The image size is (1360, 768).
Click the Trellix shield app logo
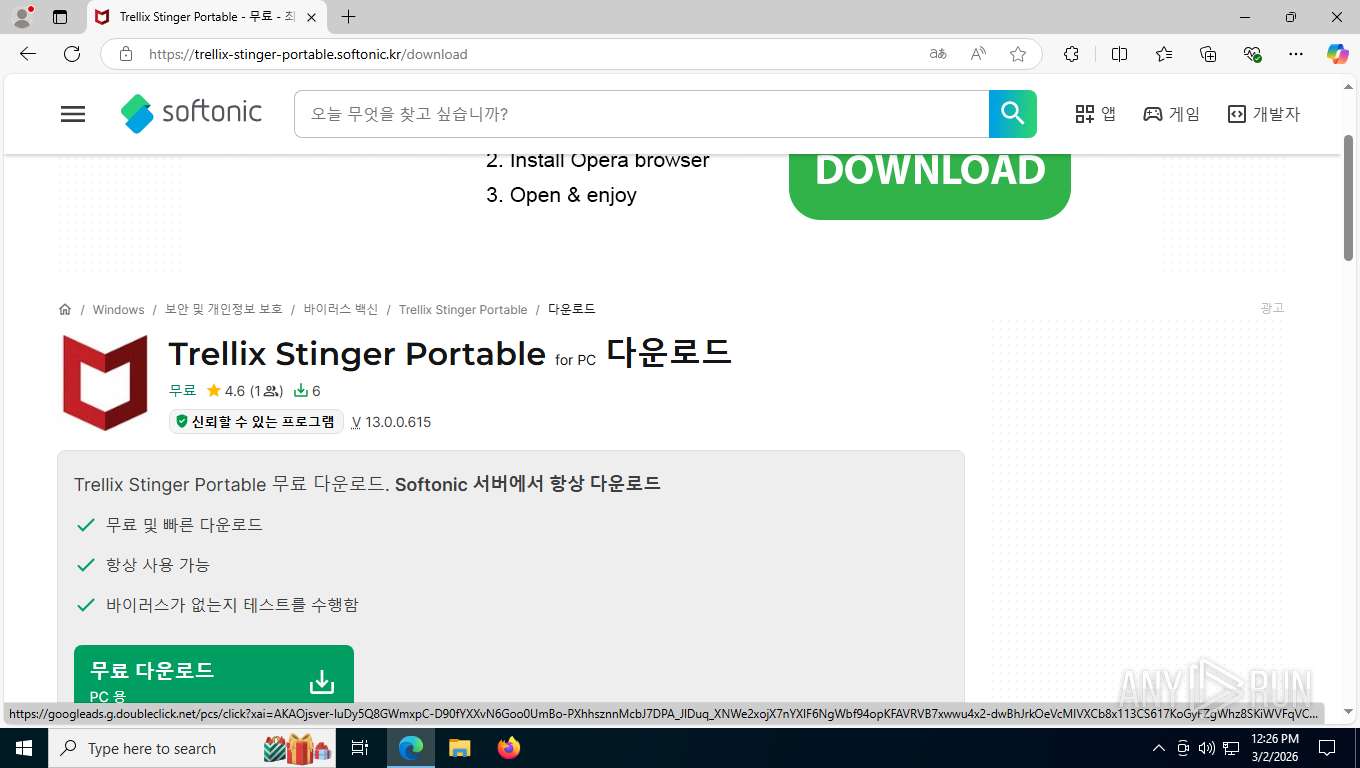[x=105, y=383]
